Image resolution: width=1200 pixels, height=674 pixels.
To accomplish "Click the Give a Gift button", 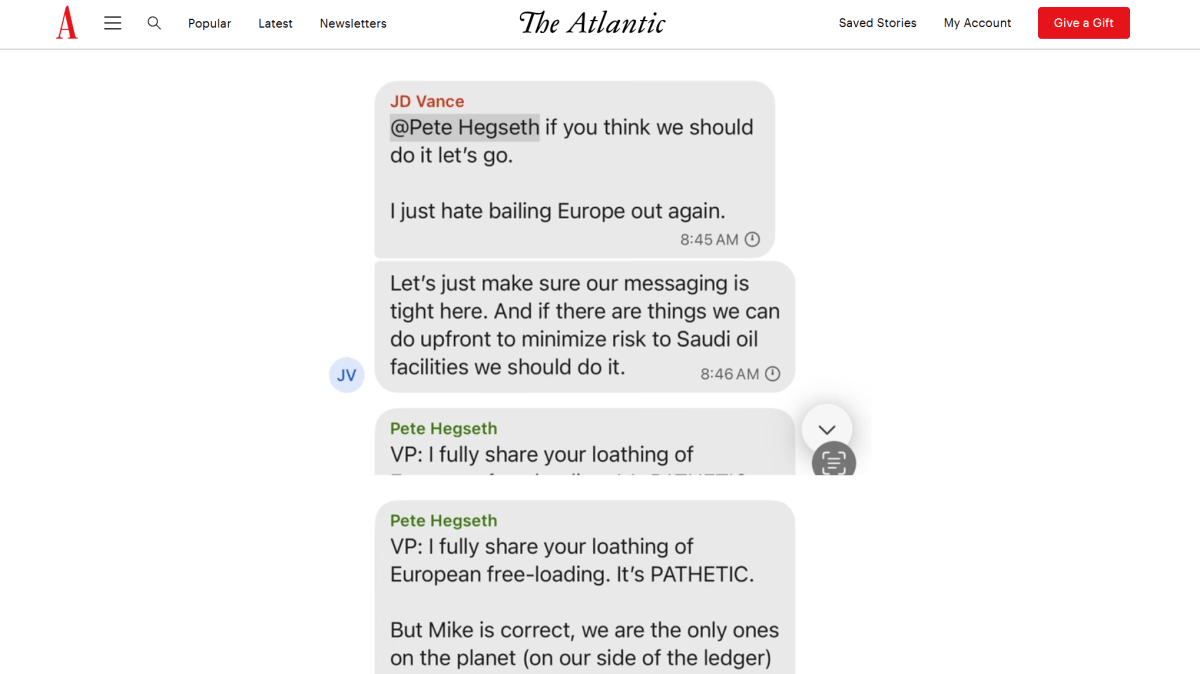I will [1083, 22].
